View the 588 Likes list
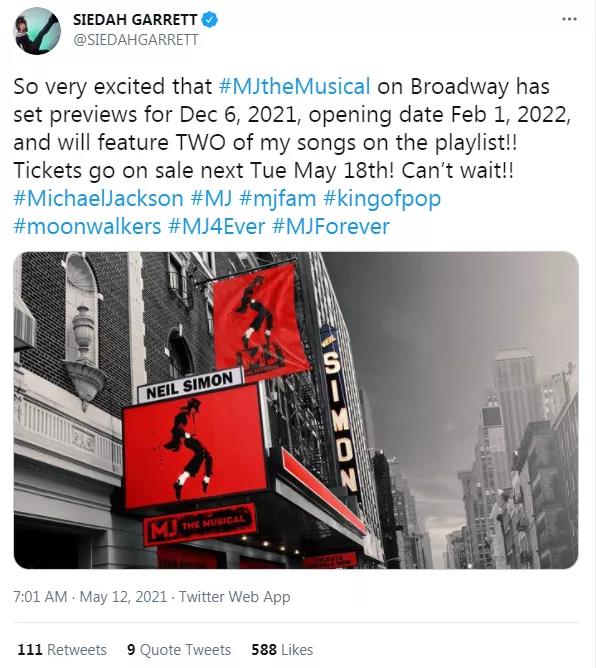Screen dimensions: 596x668 tap(282, 649)
